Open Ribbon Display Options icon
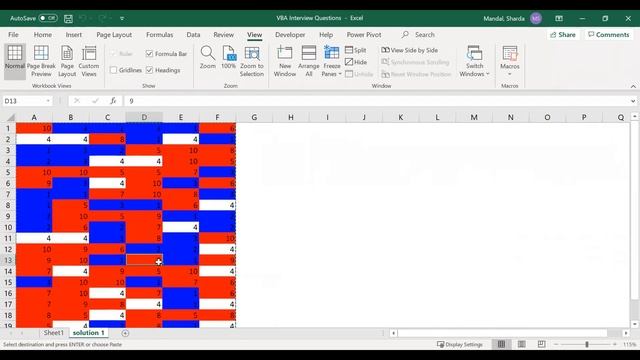This screenshot has width=640, height=360. click(559, 18)
